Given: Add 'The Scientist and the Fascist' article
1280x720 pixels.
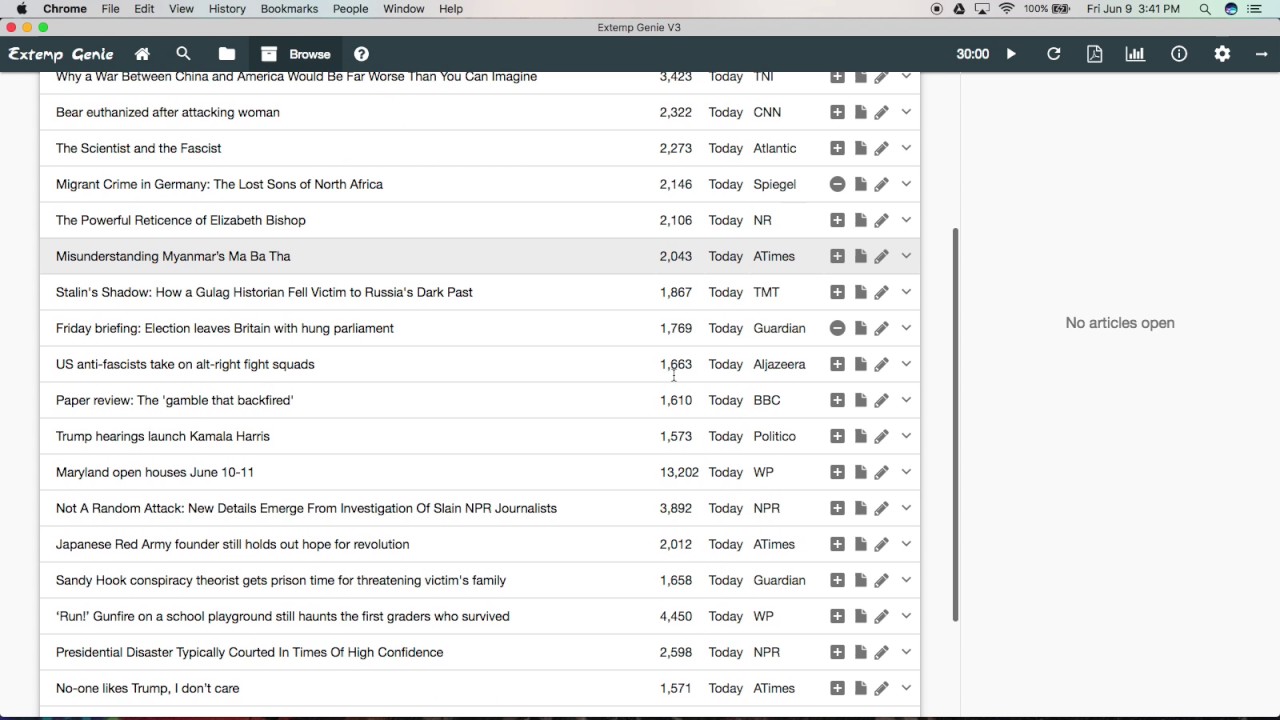Looking at the screenshot, I should (x=837, y=148).
